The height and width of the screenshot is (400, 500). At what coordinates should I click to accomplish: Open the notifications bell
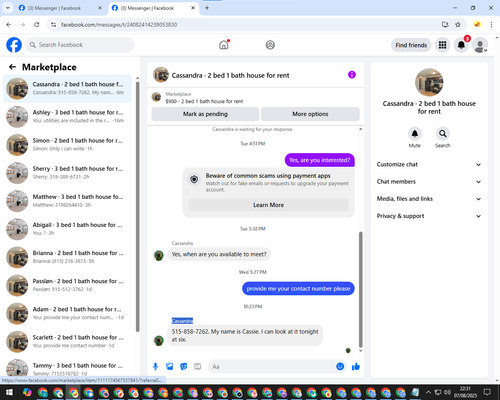pos(461,45)
